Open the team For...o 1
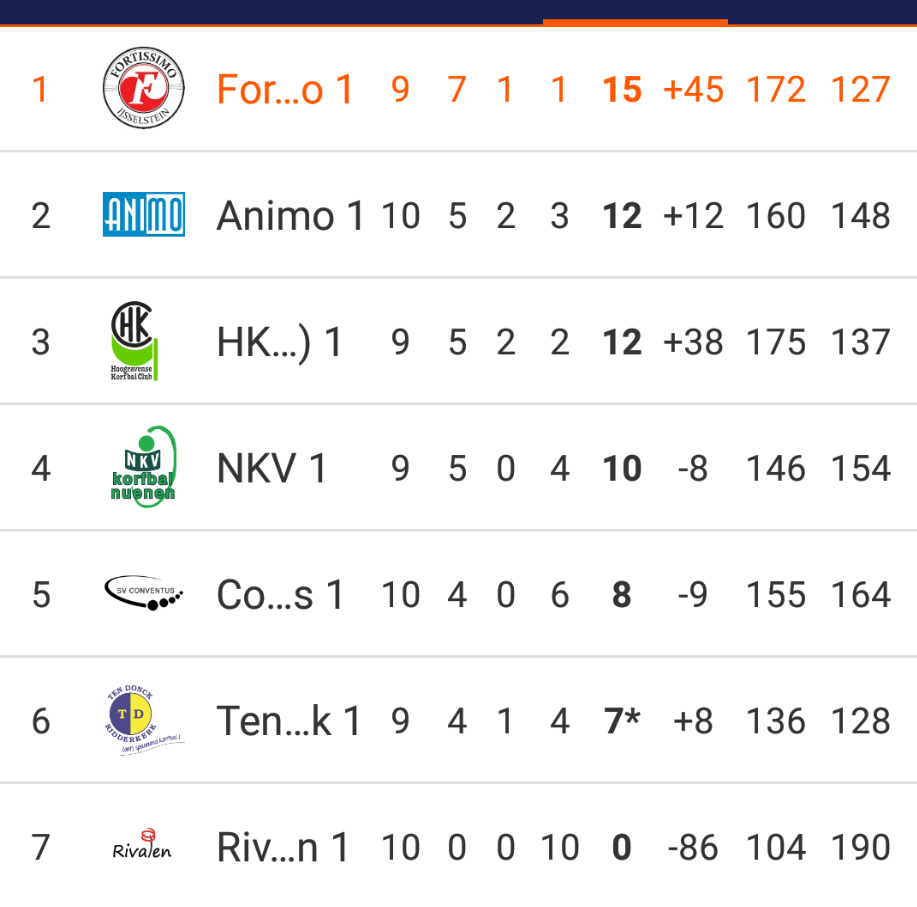917x907 pixels. point(285,89)
